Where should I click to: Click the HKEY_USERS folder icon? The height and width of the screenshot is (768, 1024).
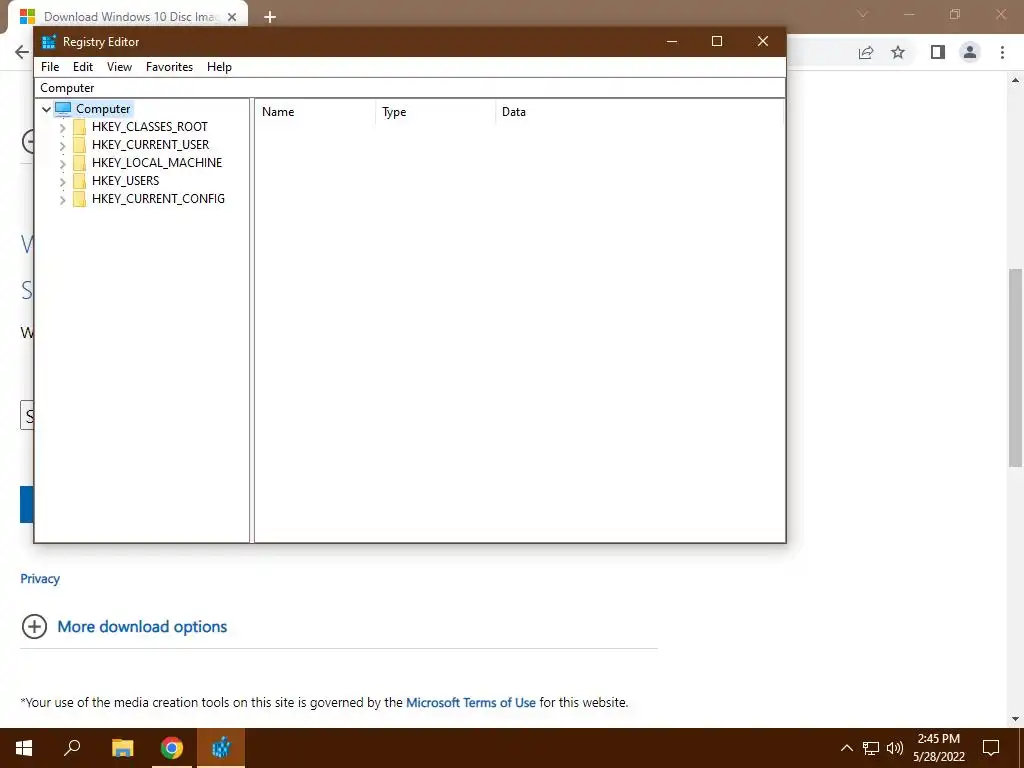pyautogui.click(x=80, y=180)
